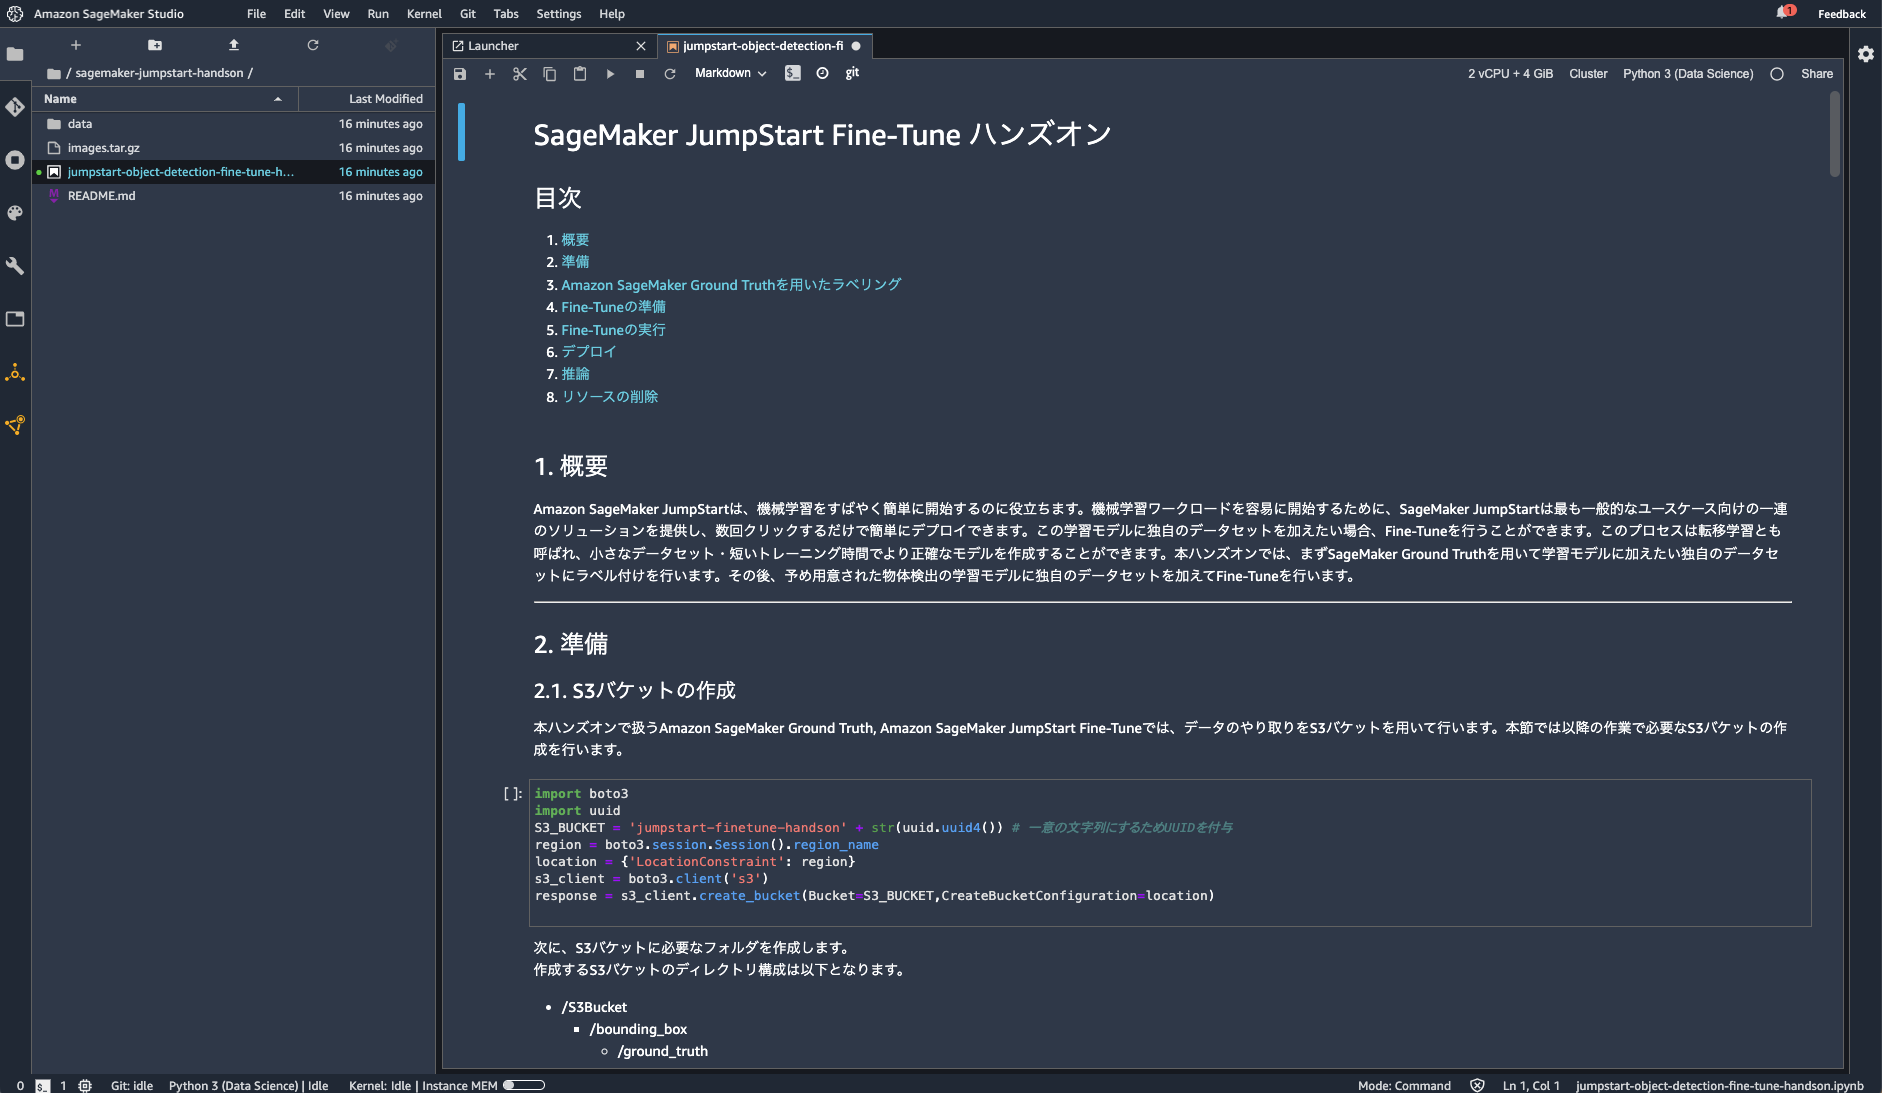
Task: Open the Git menu
Action: coord(468,14)
